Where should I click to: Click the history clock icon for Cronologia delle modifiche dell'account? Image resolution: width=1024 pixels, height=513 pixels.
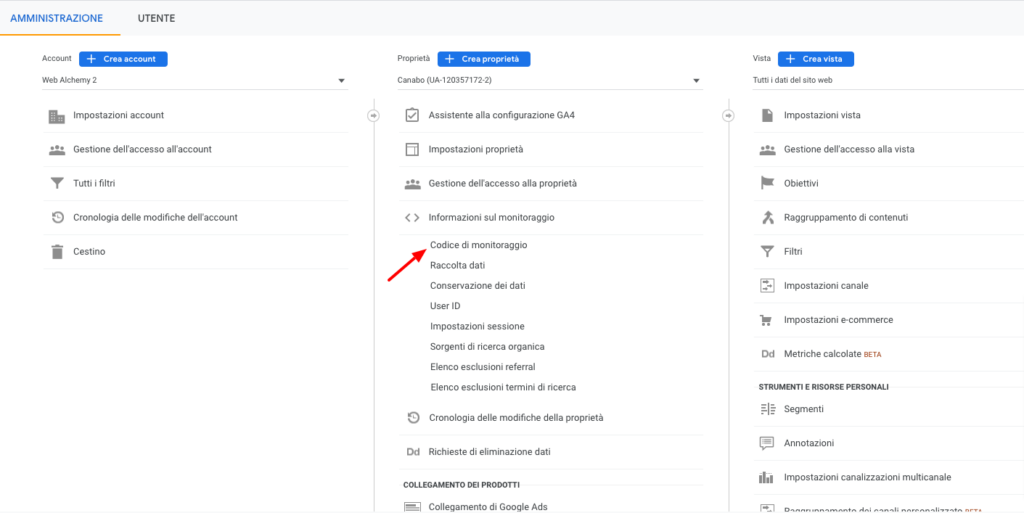pos(57,217)
